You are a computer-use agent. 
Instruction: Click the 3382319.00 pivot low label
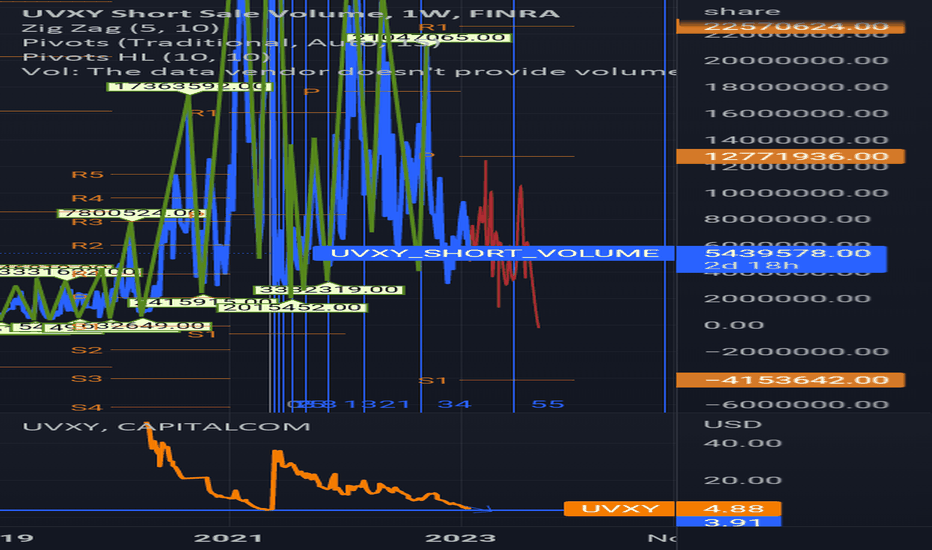coord(329,290)
